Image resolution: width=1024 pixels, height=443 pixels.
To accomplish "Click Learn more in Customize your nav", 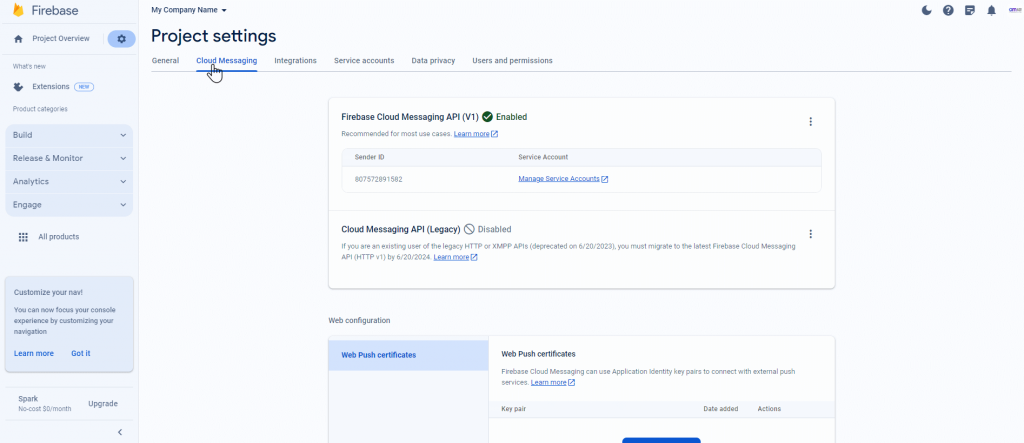I will (34, 353).
